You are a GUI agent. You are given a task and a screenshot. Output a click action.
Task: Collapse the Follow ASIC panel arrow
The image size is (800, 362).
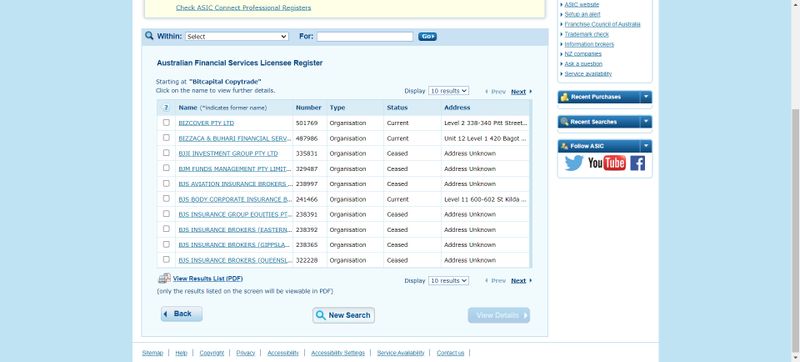[x=646, y=146]
